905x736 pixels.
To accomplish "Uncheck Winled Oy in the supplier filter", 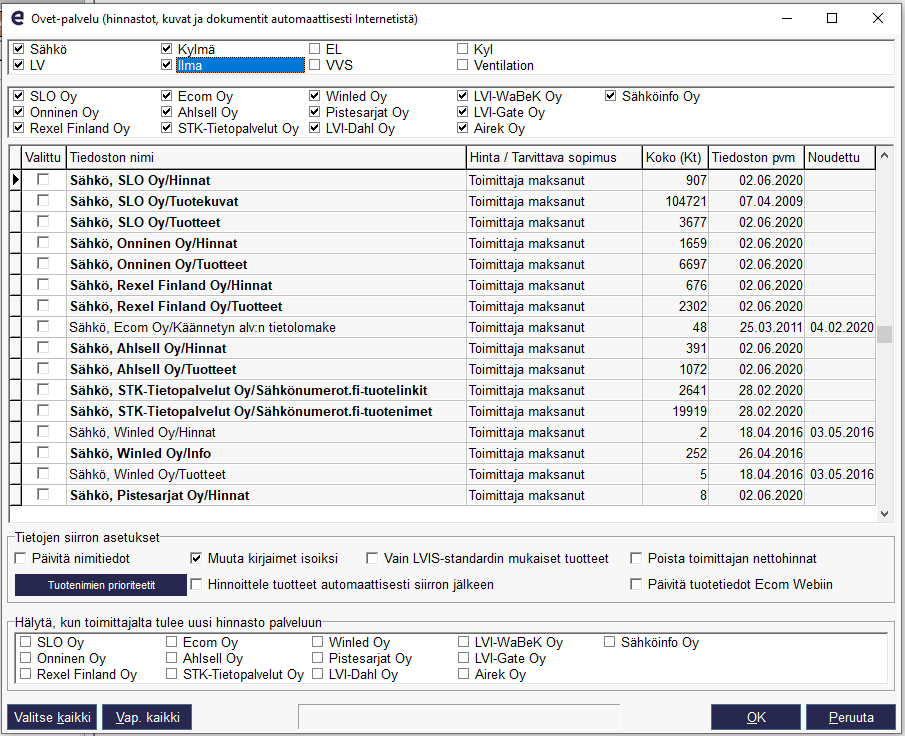I will tap(315, 96).
